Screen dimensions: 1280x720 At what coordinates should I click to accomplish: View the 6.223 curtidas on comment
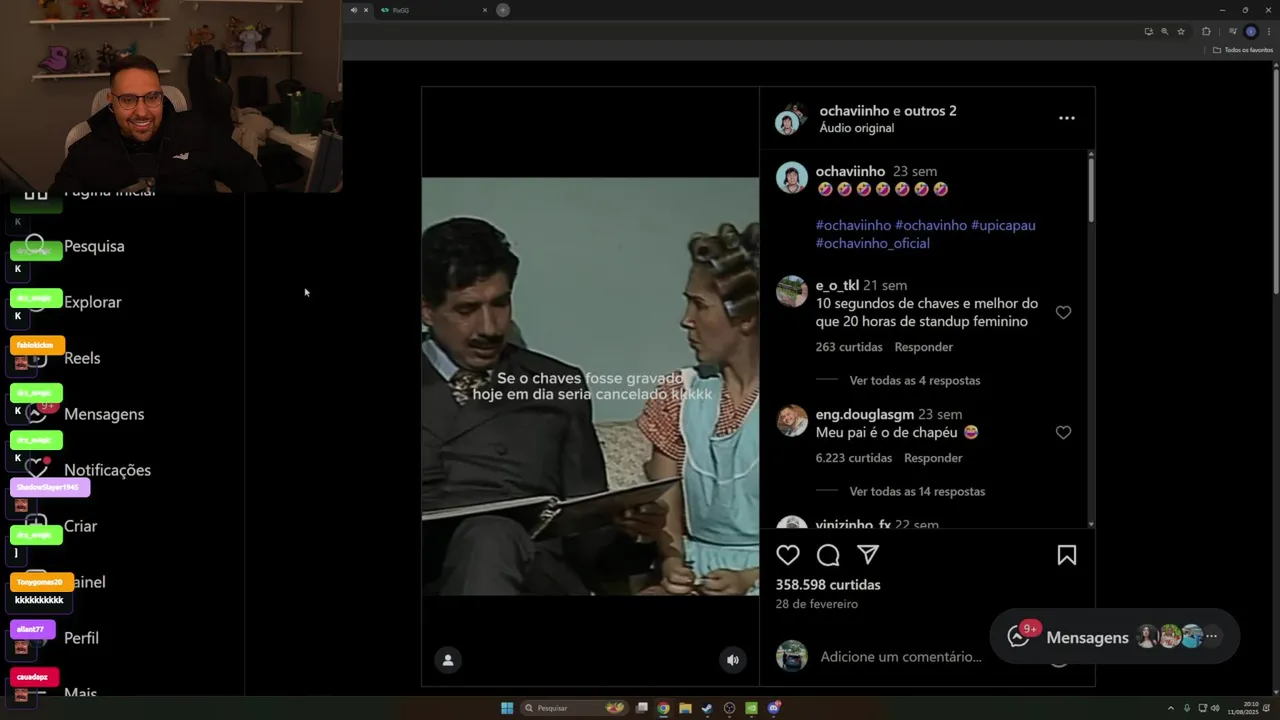click(854, 458)
